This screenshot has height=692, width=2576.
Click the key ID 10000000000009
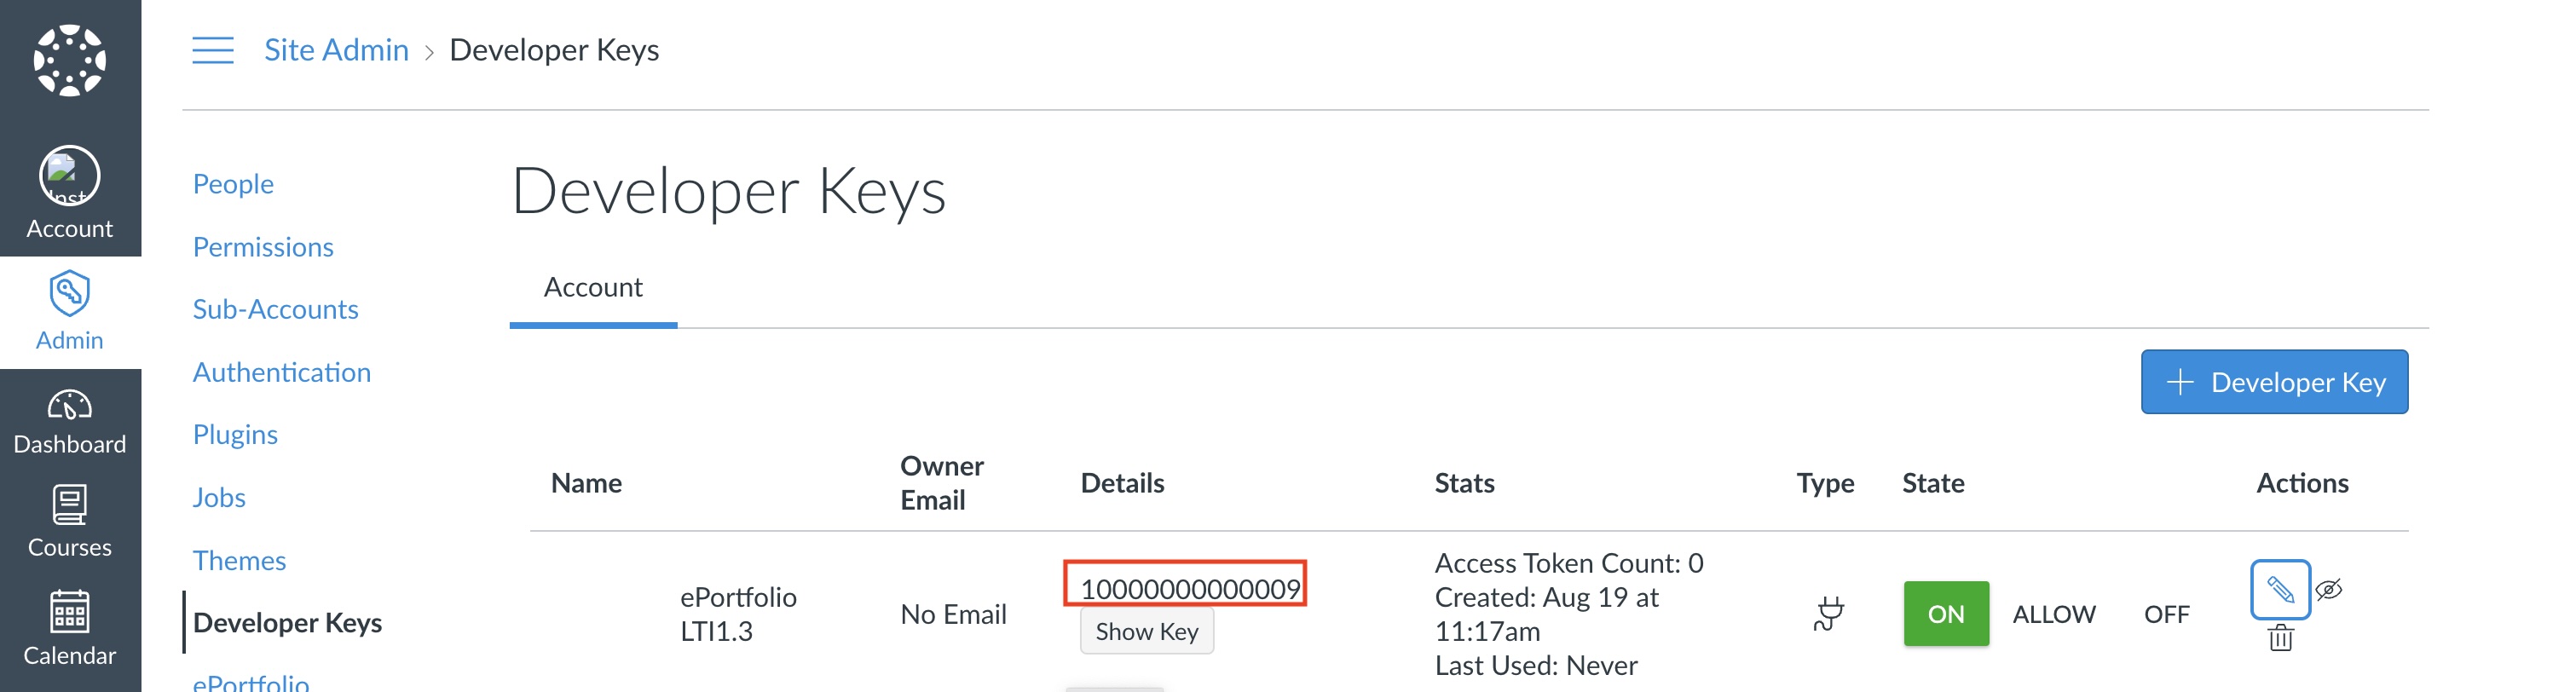(1189, 588)
